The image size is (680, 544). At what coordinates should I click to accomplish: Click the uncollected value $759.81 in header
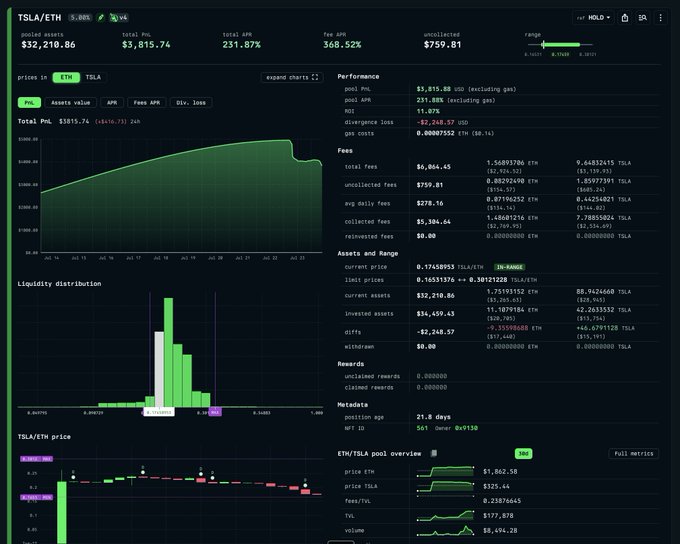442,44
